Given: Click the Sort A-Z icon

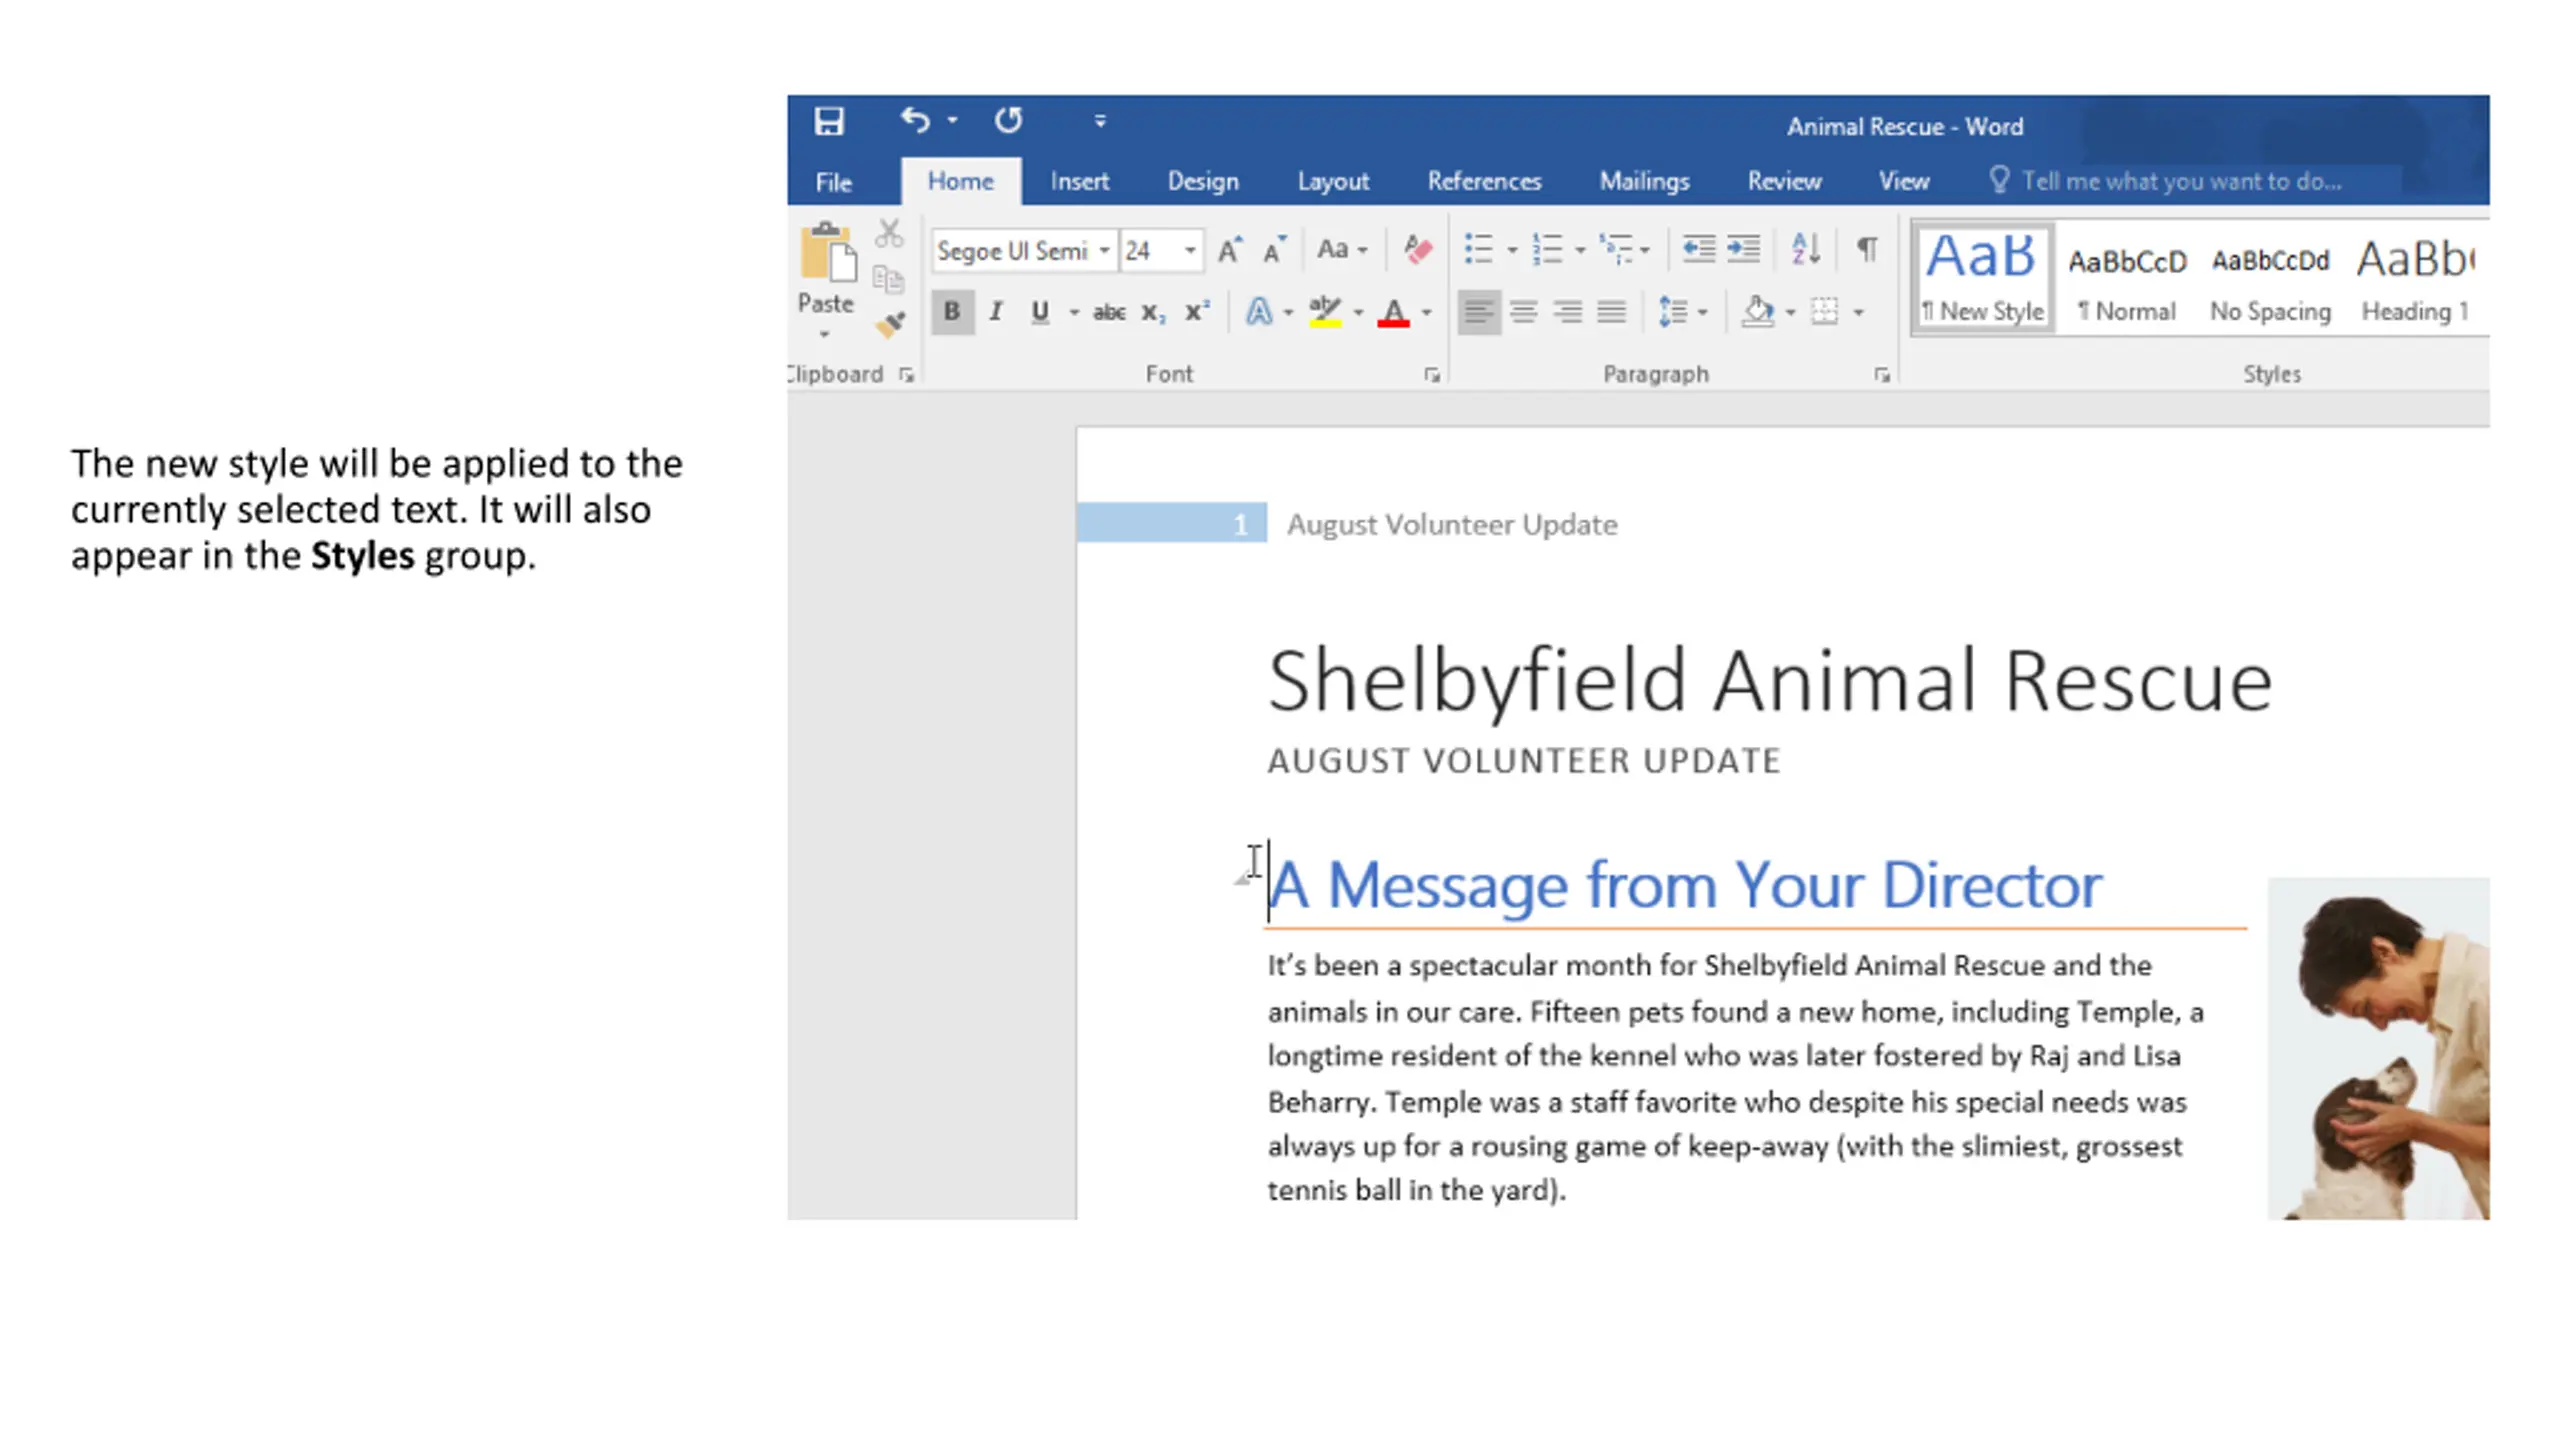Looking at the screenshot, I should coord(1805,249).
